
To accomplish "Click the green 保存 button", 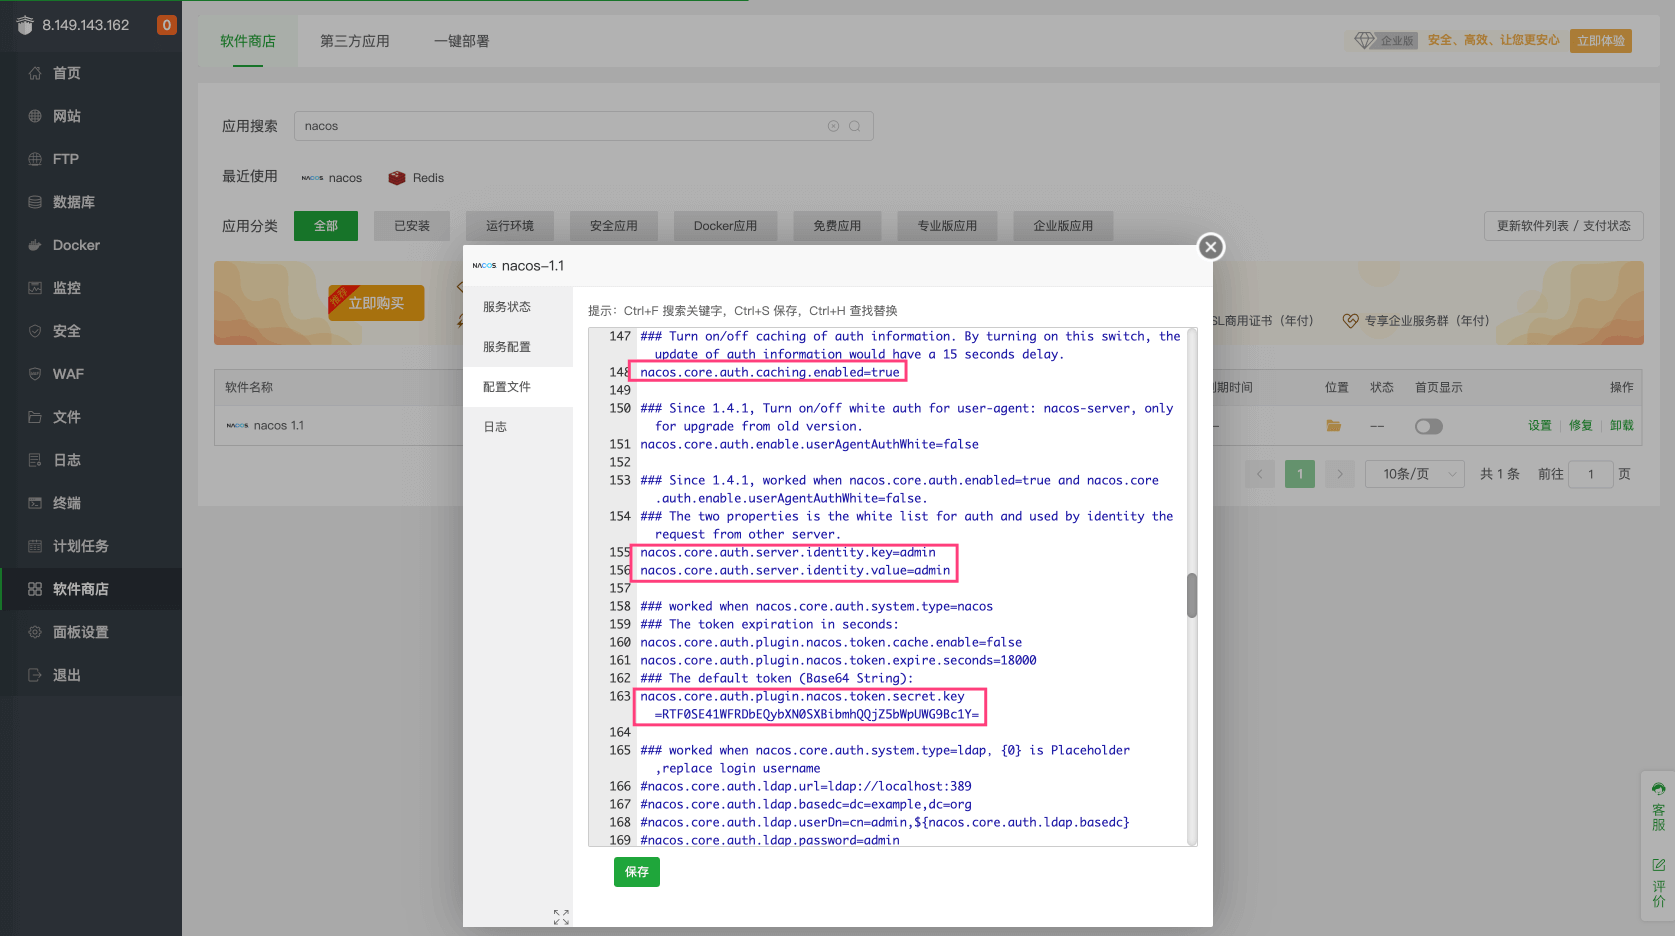I will point(636,872).
